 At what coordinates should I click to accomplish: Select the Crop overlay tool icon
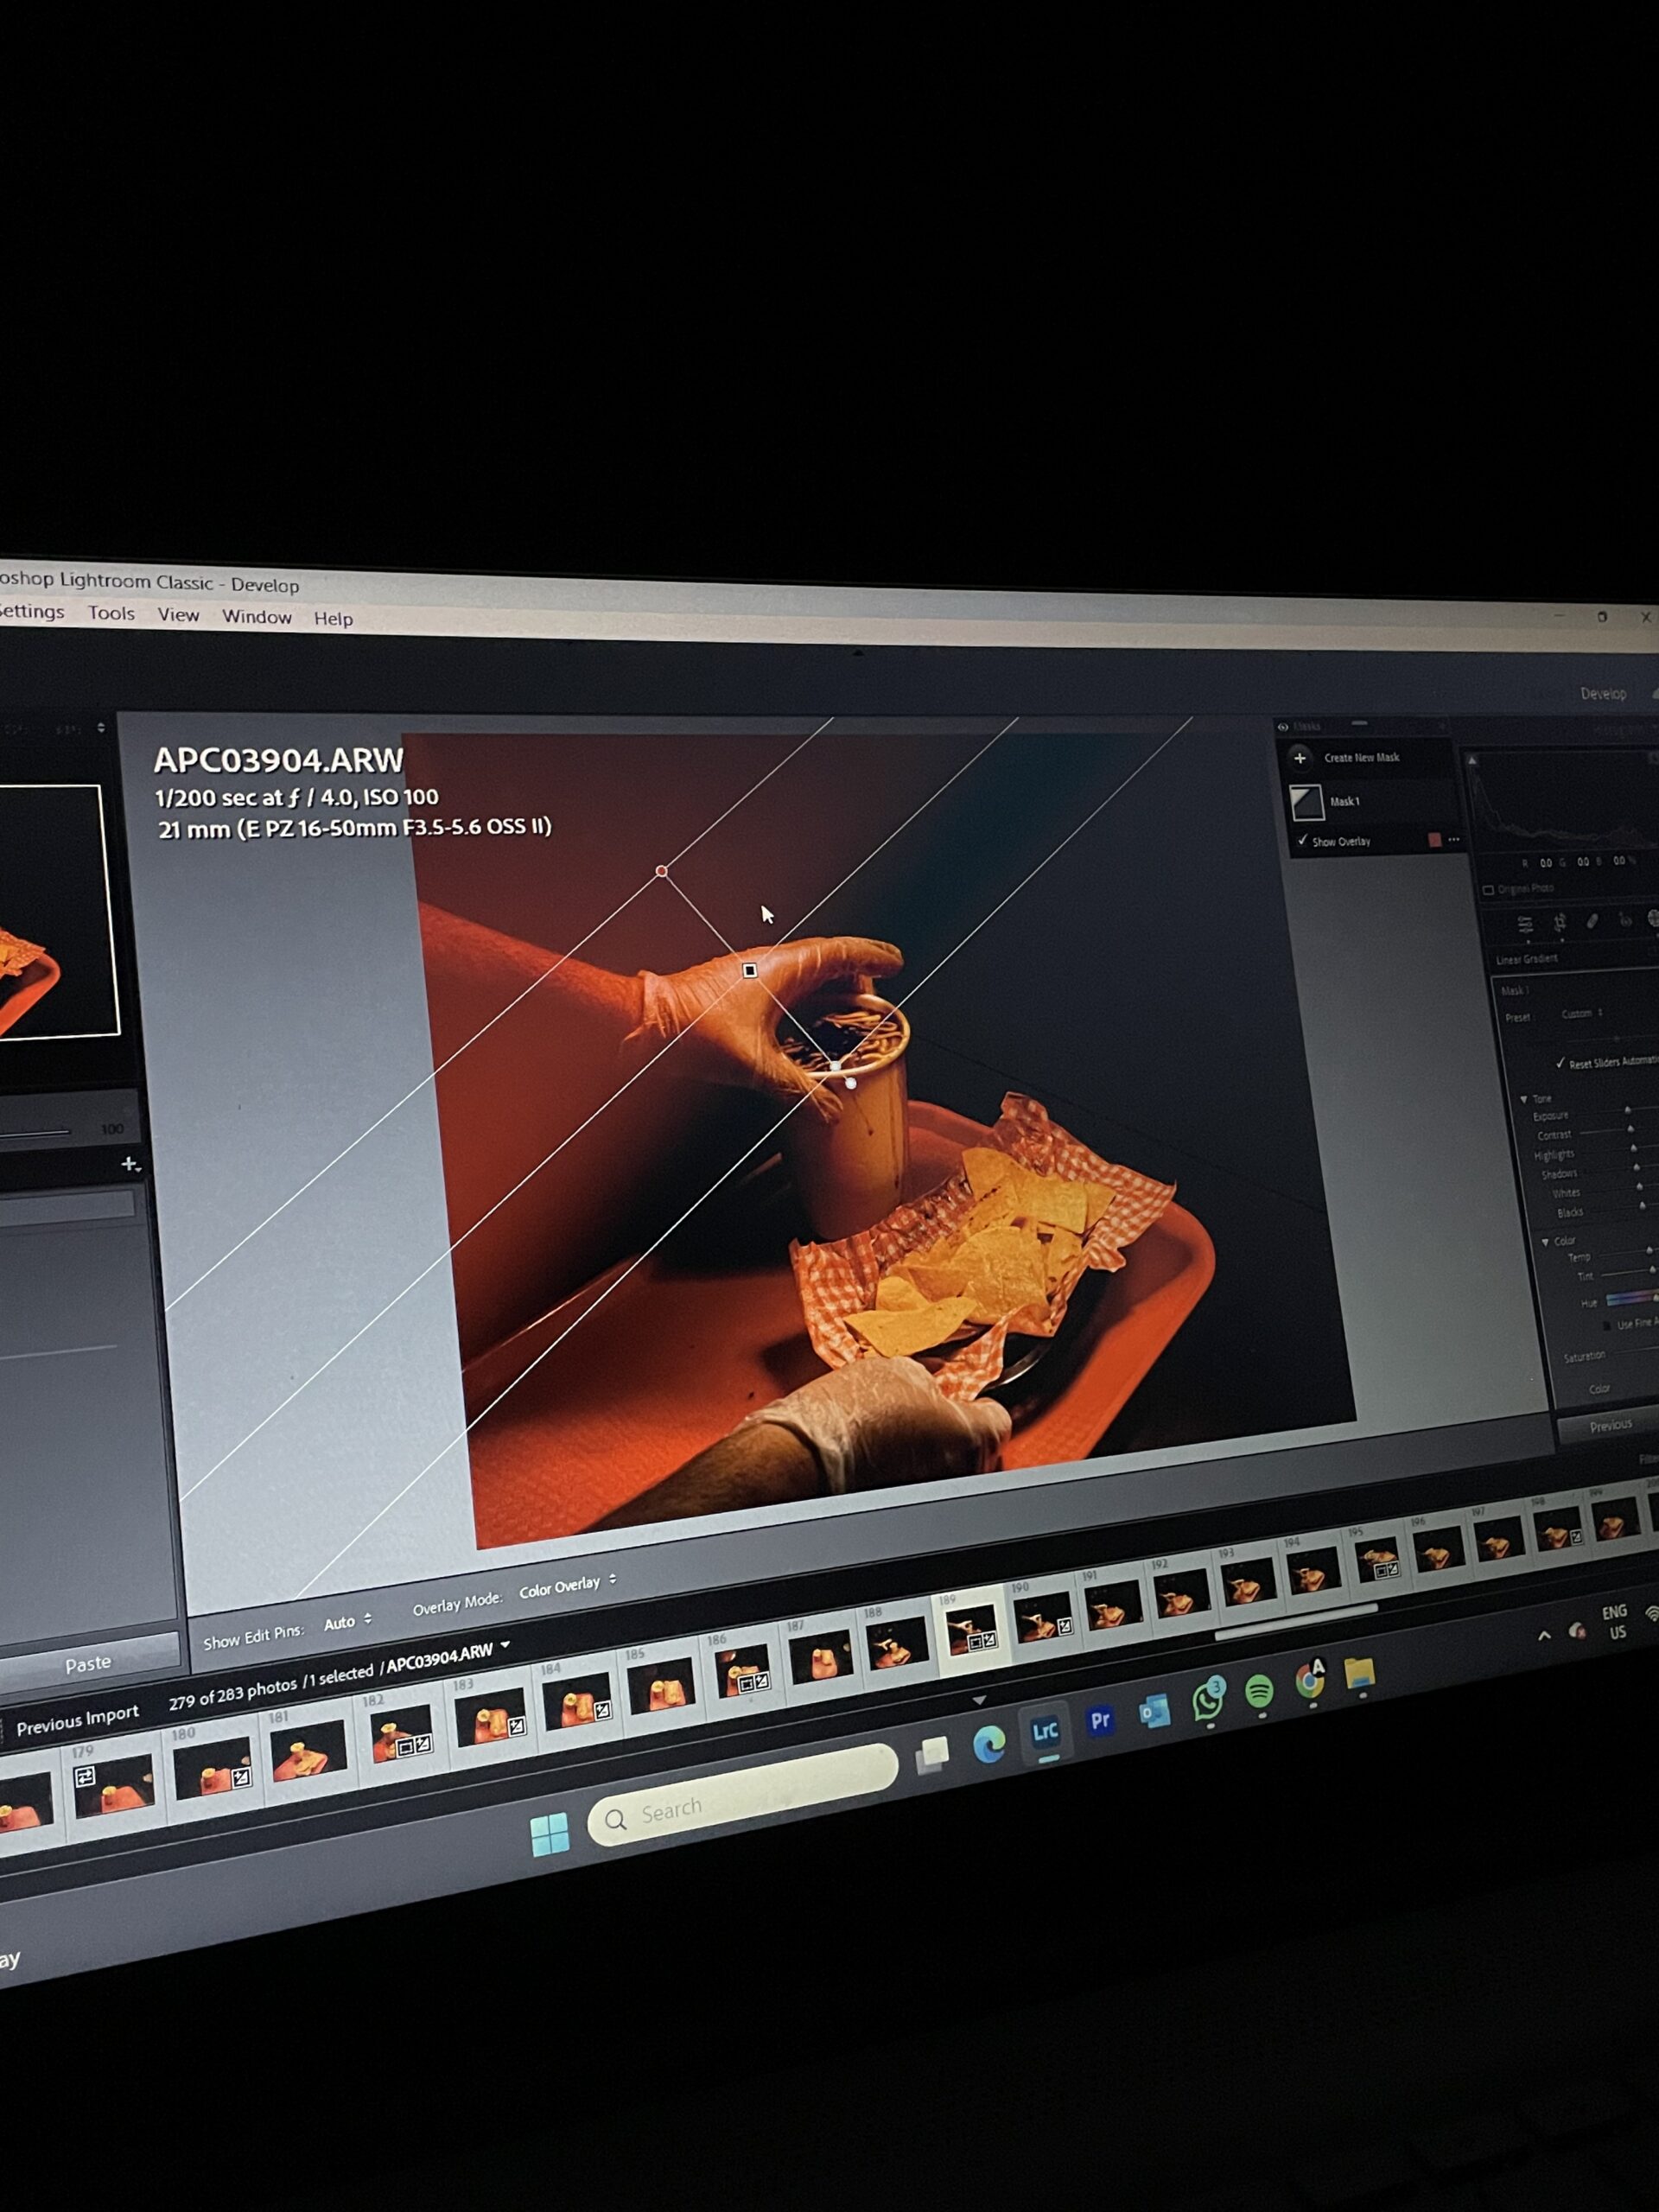pos(1559,923)
